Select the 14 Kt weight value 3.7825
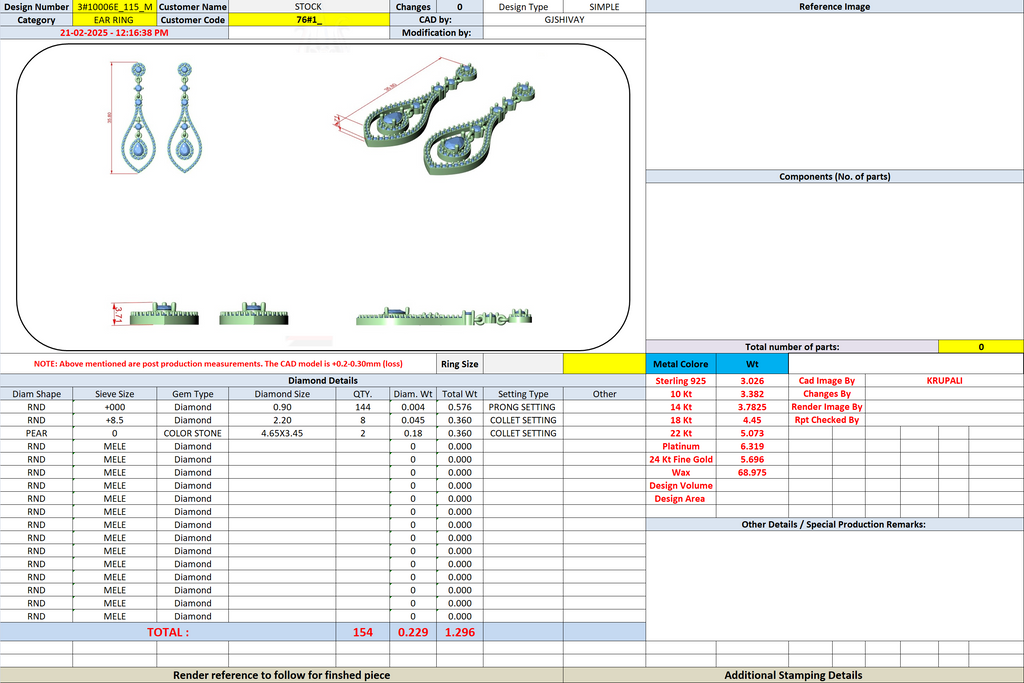 [752, 407]
